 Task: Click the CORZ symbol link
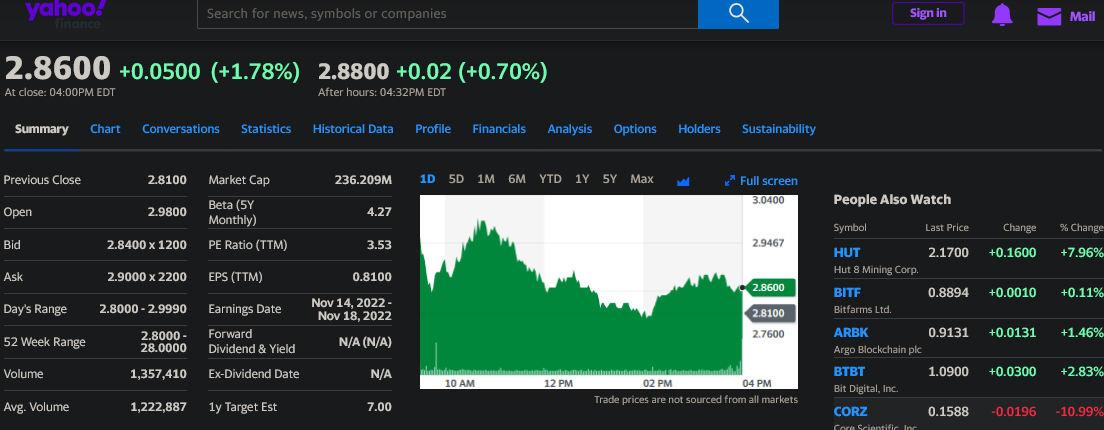tap(850, 411)
